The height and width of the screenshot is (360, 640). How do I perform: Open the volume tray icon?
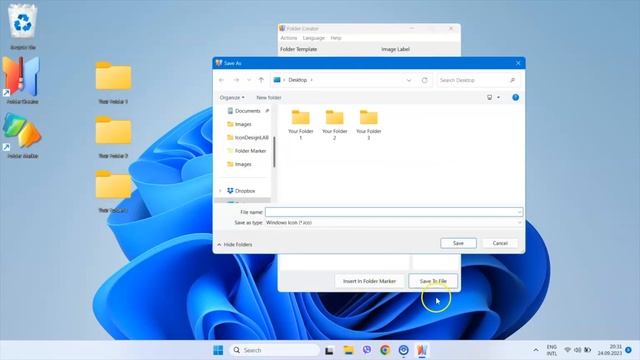[577, 350]
